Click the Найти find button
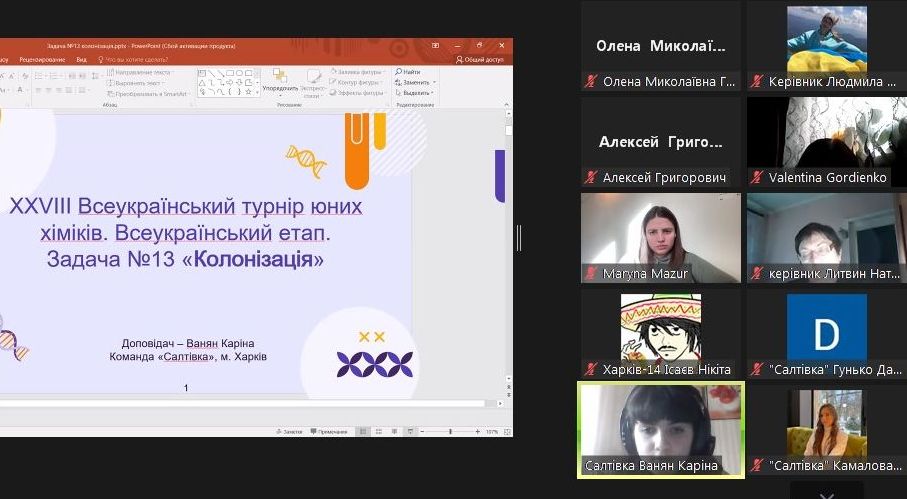 [x=408, y=72]
